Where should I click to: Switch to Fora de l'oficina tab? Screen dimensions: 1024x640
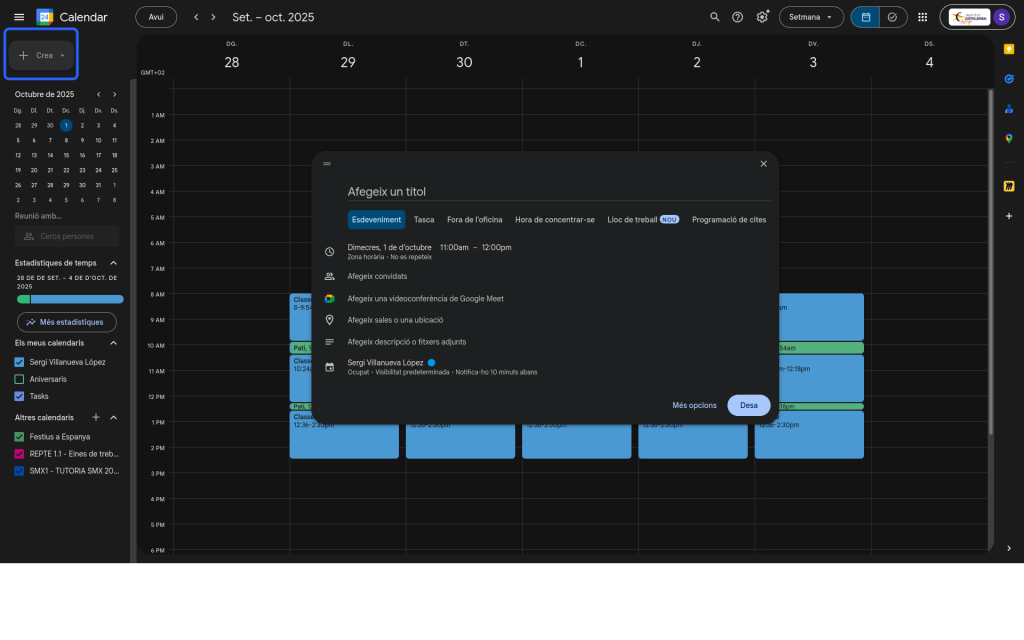coord(474,220)
